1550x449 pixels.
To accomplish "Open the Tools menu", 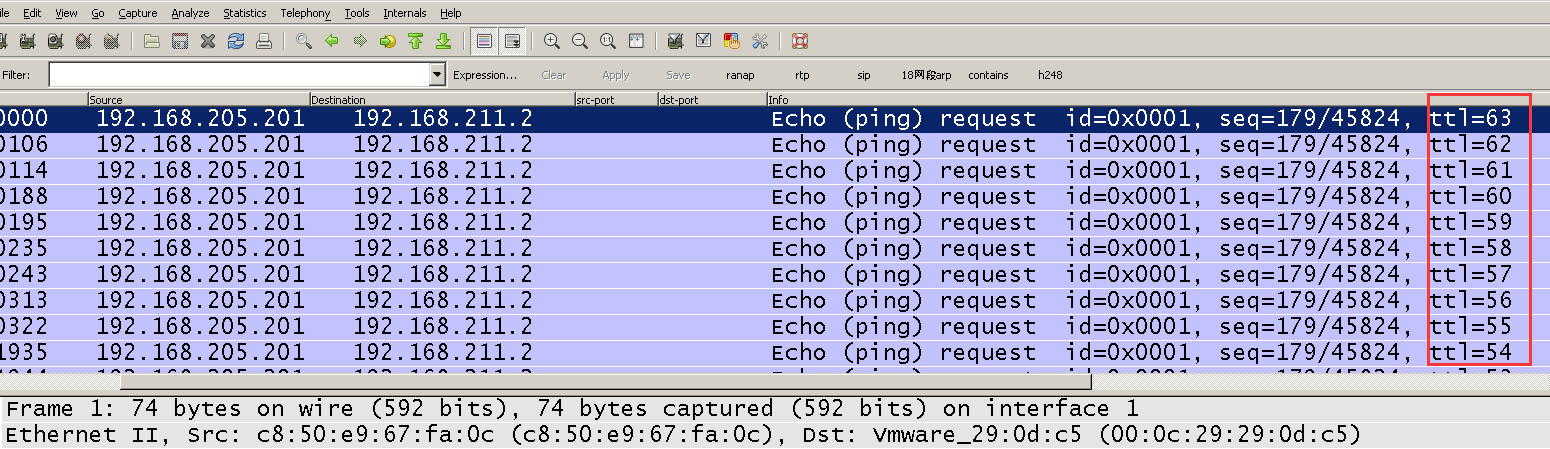I will tap(357, 13).
